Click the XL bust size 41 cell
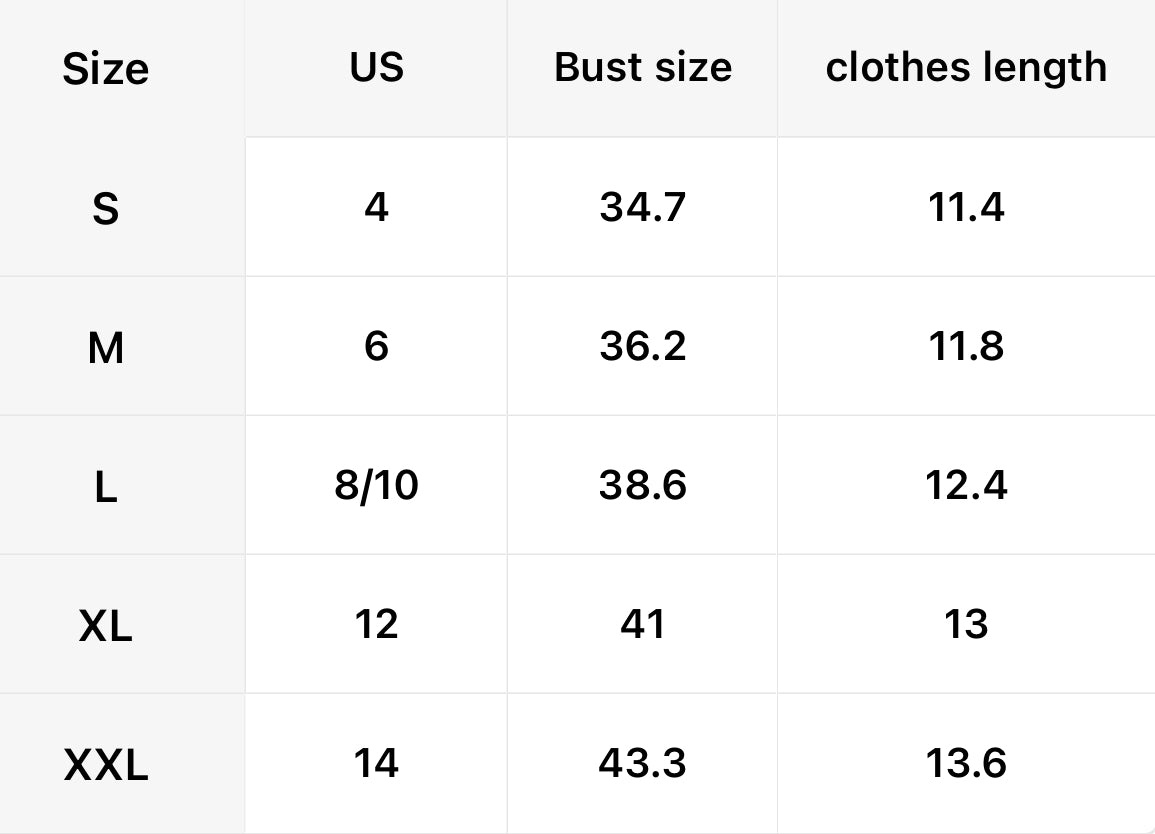1155x834 pixels. [643, 624]
